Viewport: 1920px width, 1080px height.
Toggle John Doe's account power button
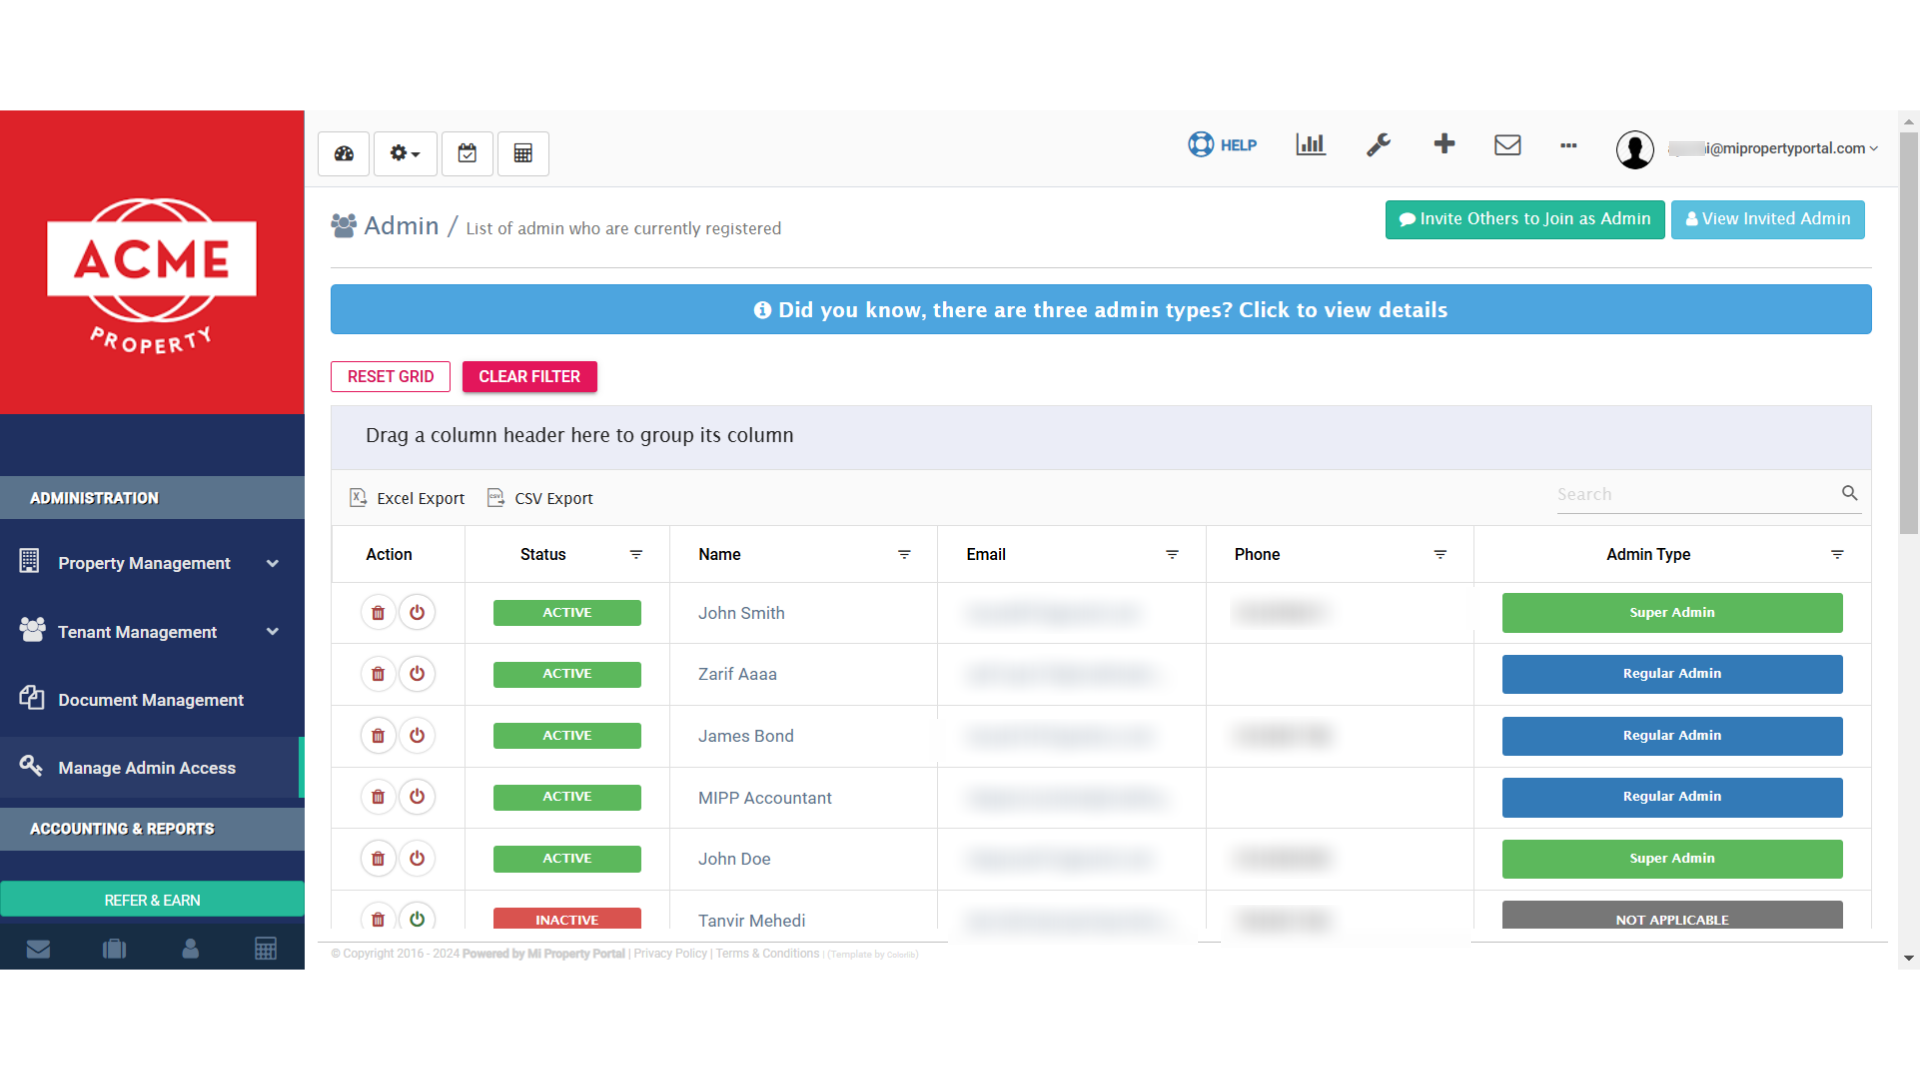click(x=417, y=858)
